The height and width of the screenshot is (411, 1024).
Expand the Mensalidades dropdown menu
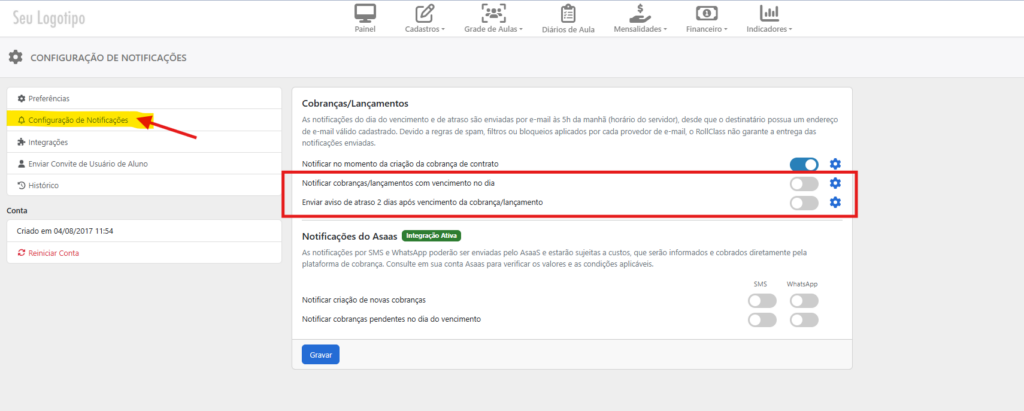click(640, 29)
